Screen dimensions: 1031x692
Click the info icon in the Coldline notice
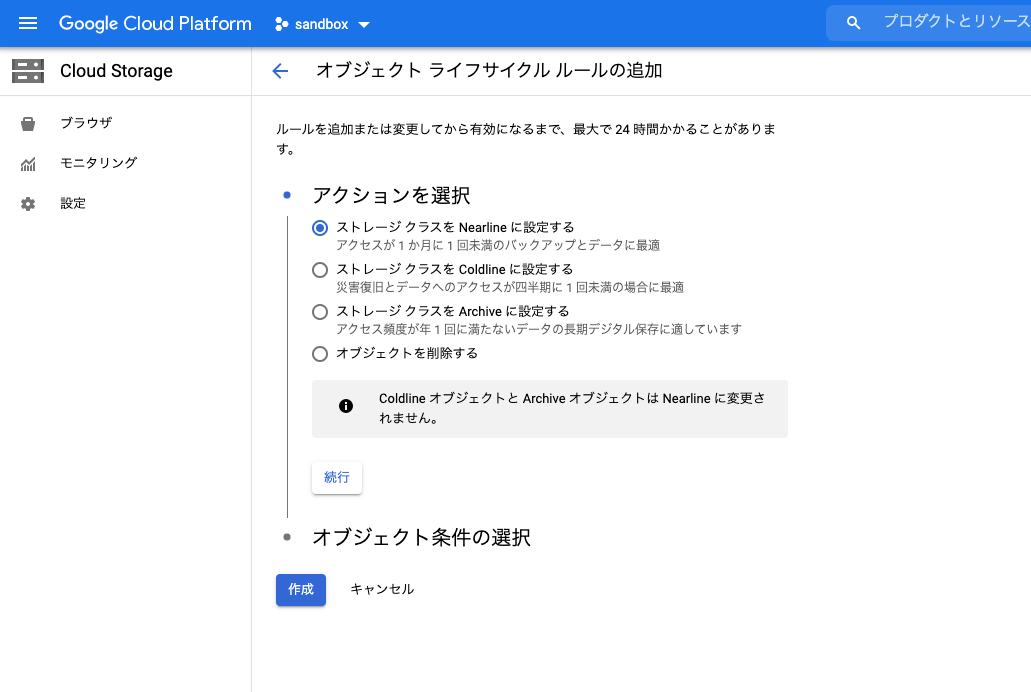[x=347, y=405]
